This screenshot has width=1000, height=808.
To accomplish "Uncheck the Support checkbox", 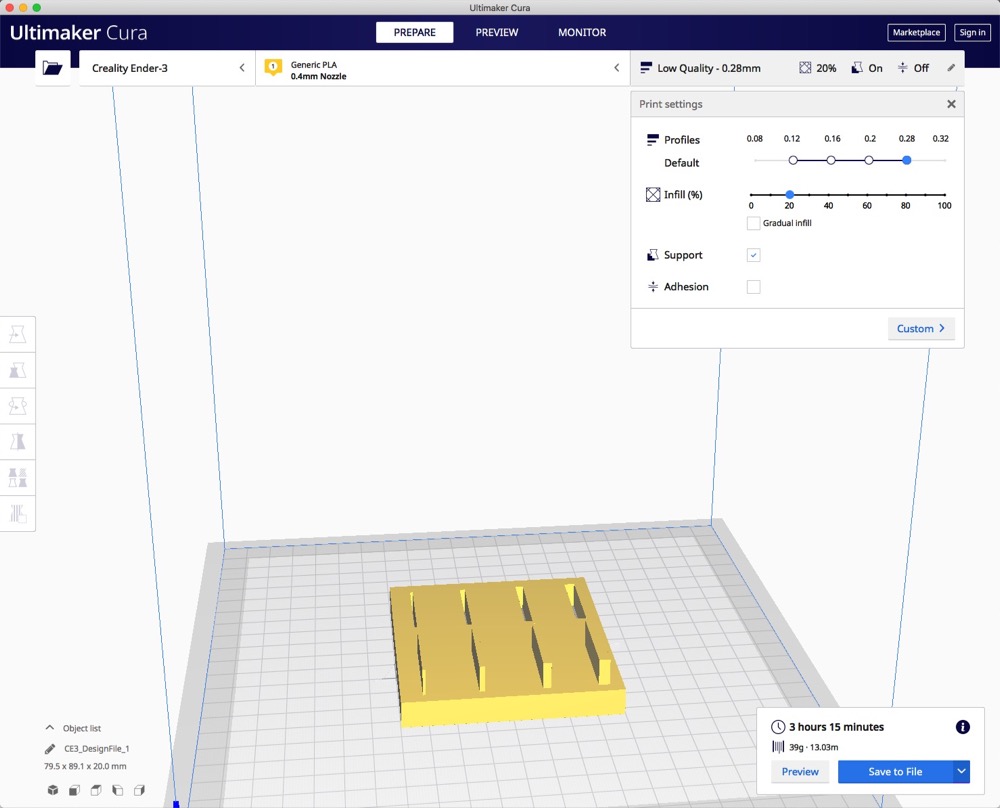I will tap(753, 255).
